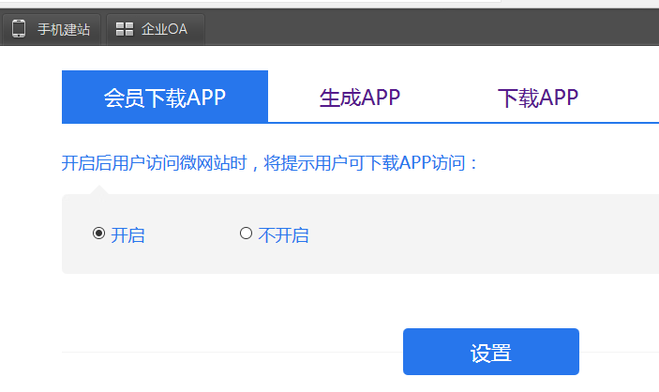This screenshot has width=659, height=392.
Task: Switch to the 下载APP tab
Action: 538,97
